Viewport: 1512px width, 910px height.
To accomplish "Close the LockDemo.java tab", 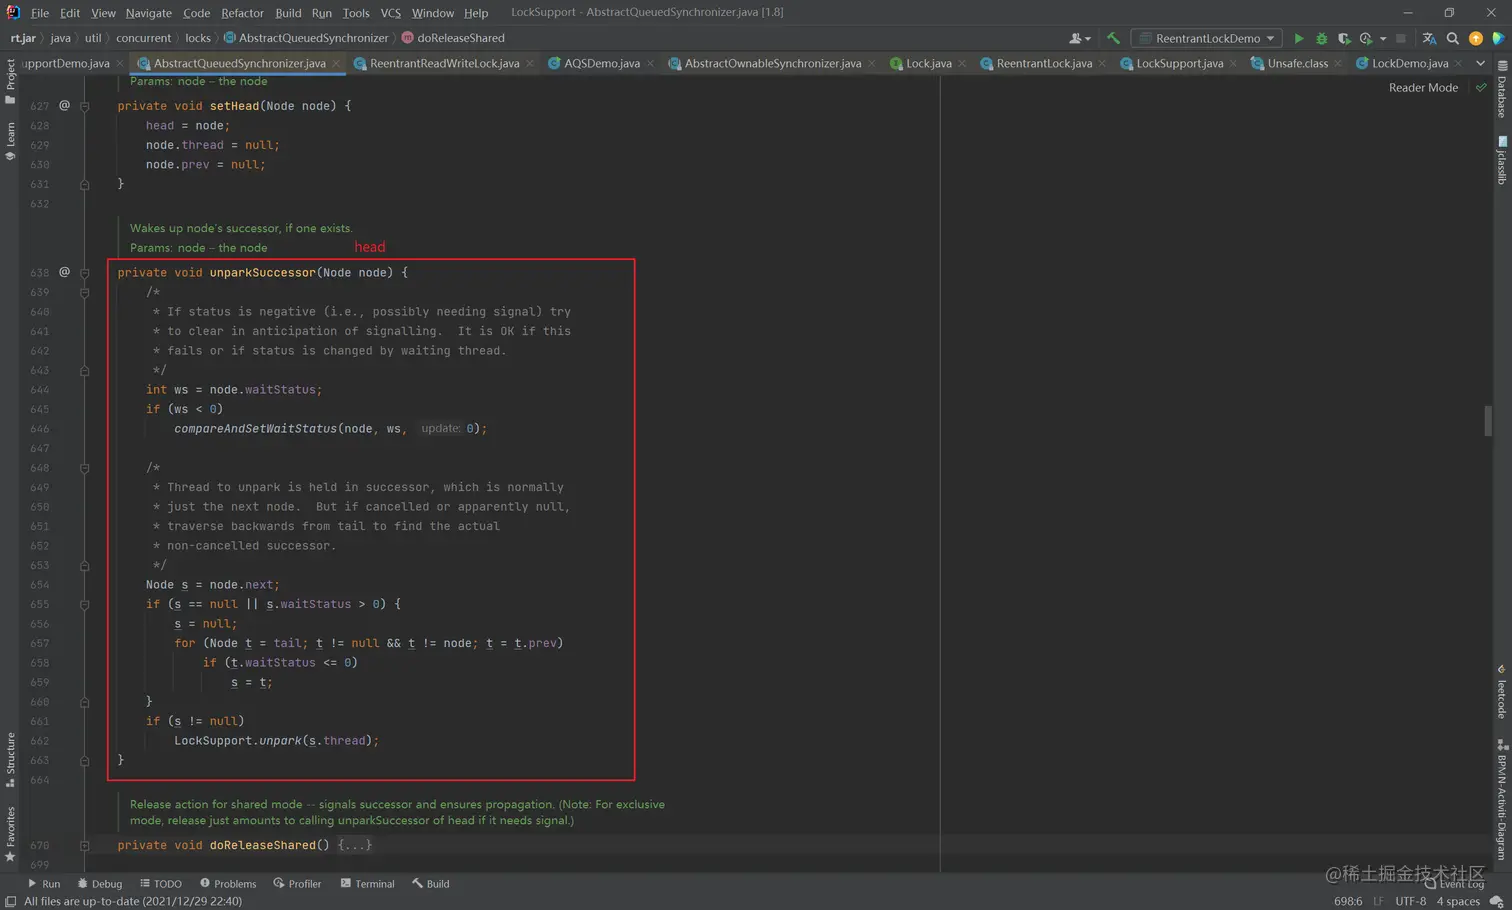I will click(1458, 63).
